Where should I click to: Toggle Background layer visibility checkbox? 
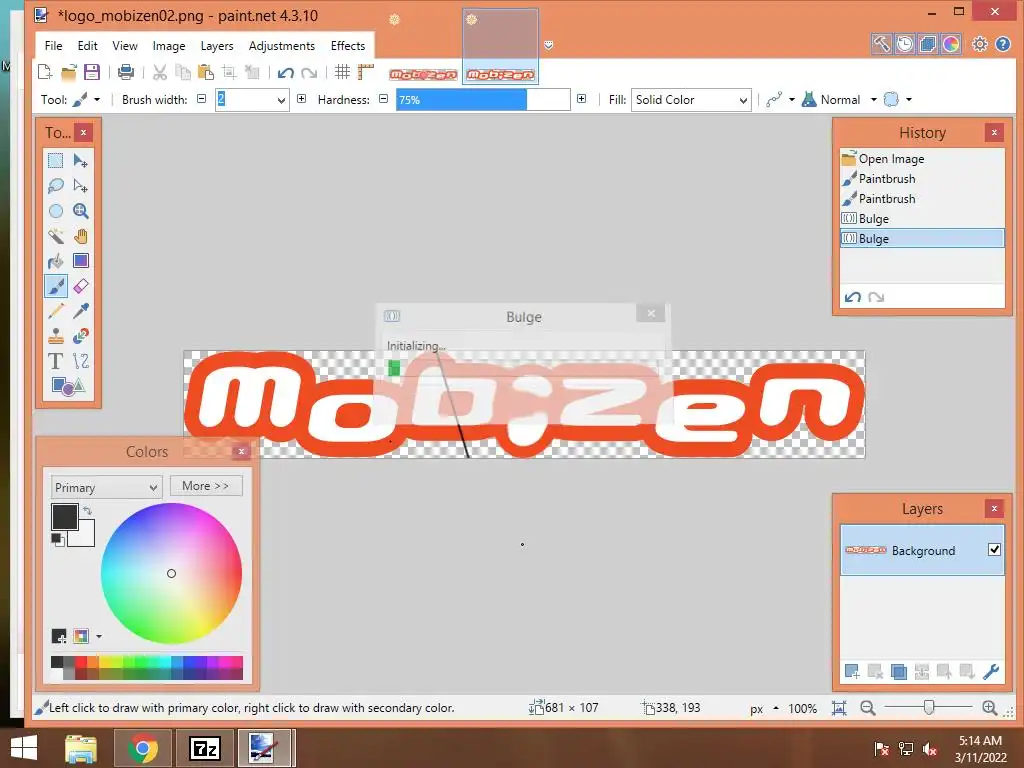point(994,550)
